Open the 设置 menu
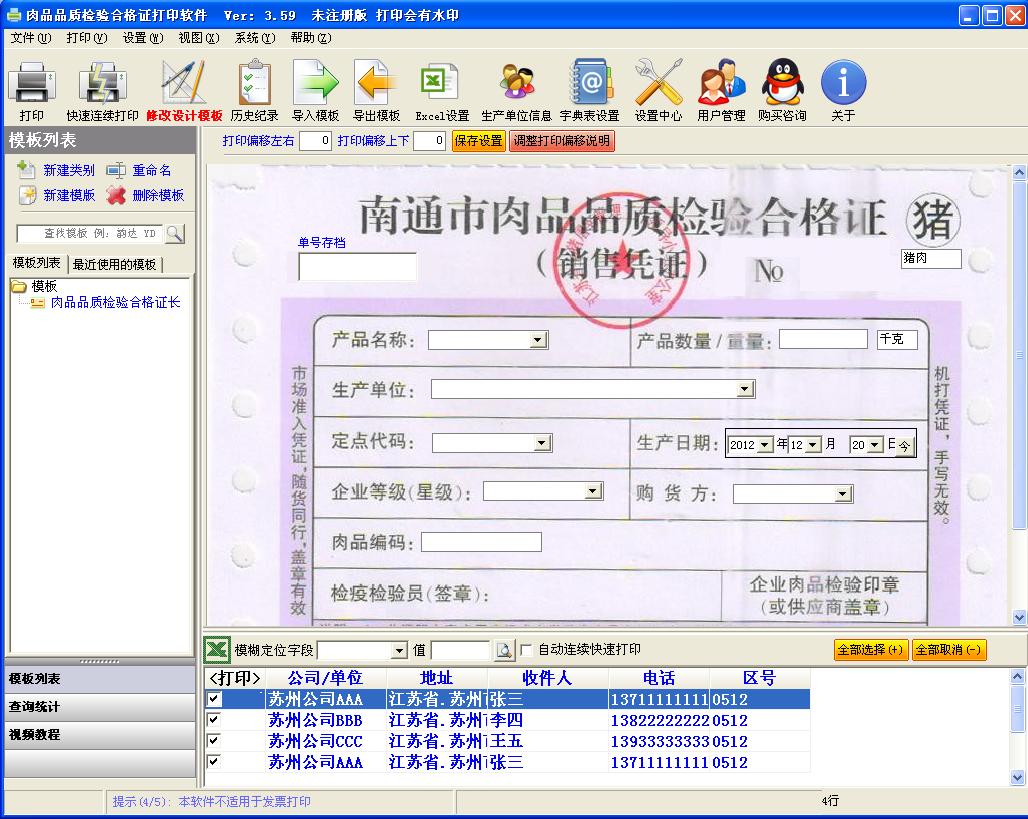 (x=142, y=38)
